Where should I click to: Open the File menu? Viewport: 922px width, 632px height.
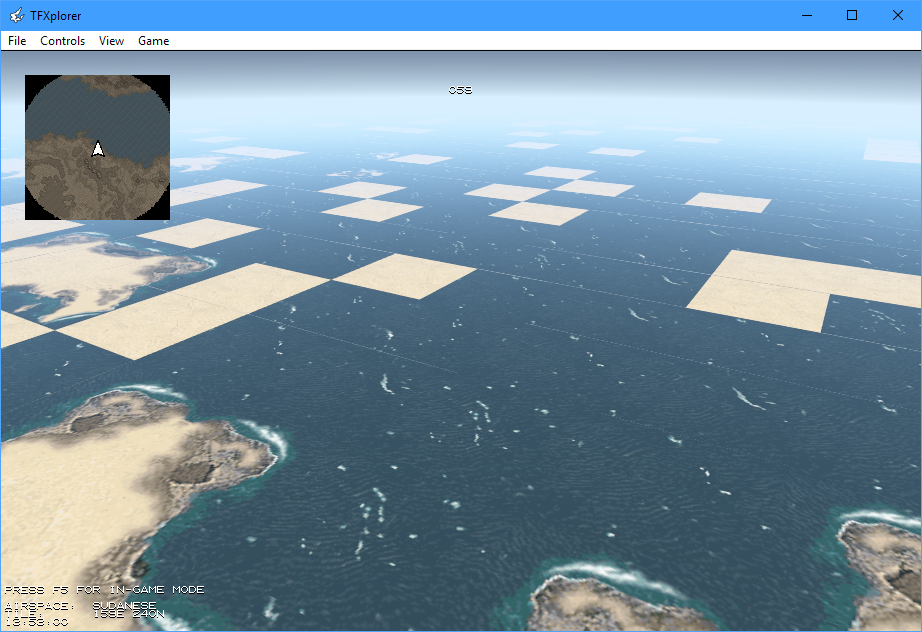(x=17, y=41)
